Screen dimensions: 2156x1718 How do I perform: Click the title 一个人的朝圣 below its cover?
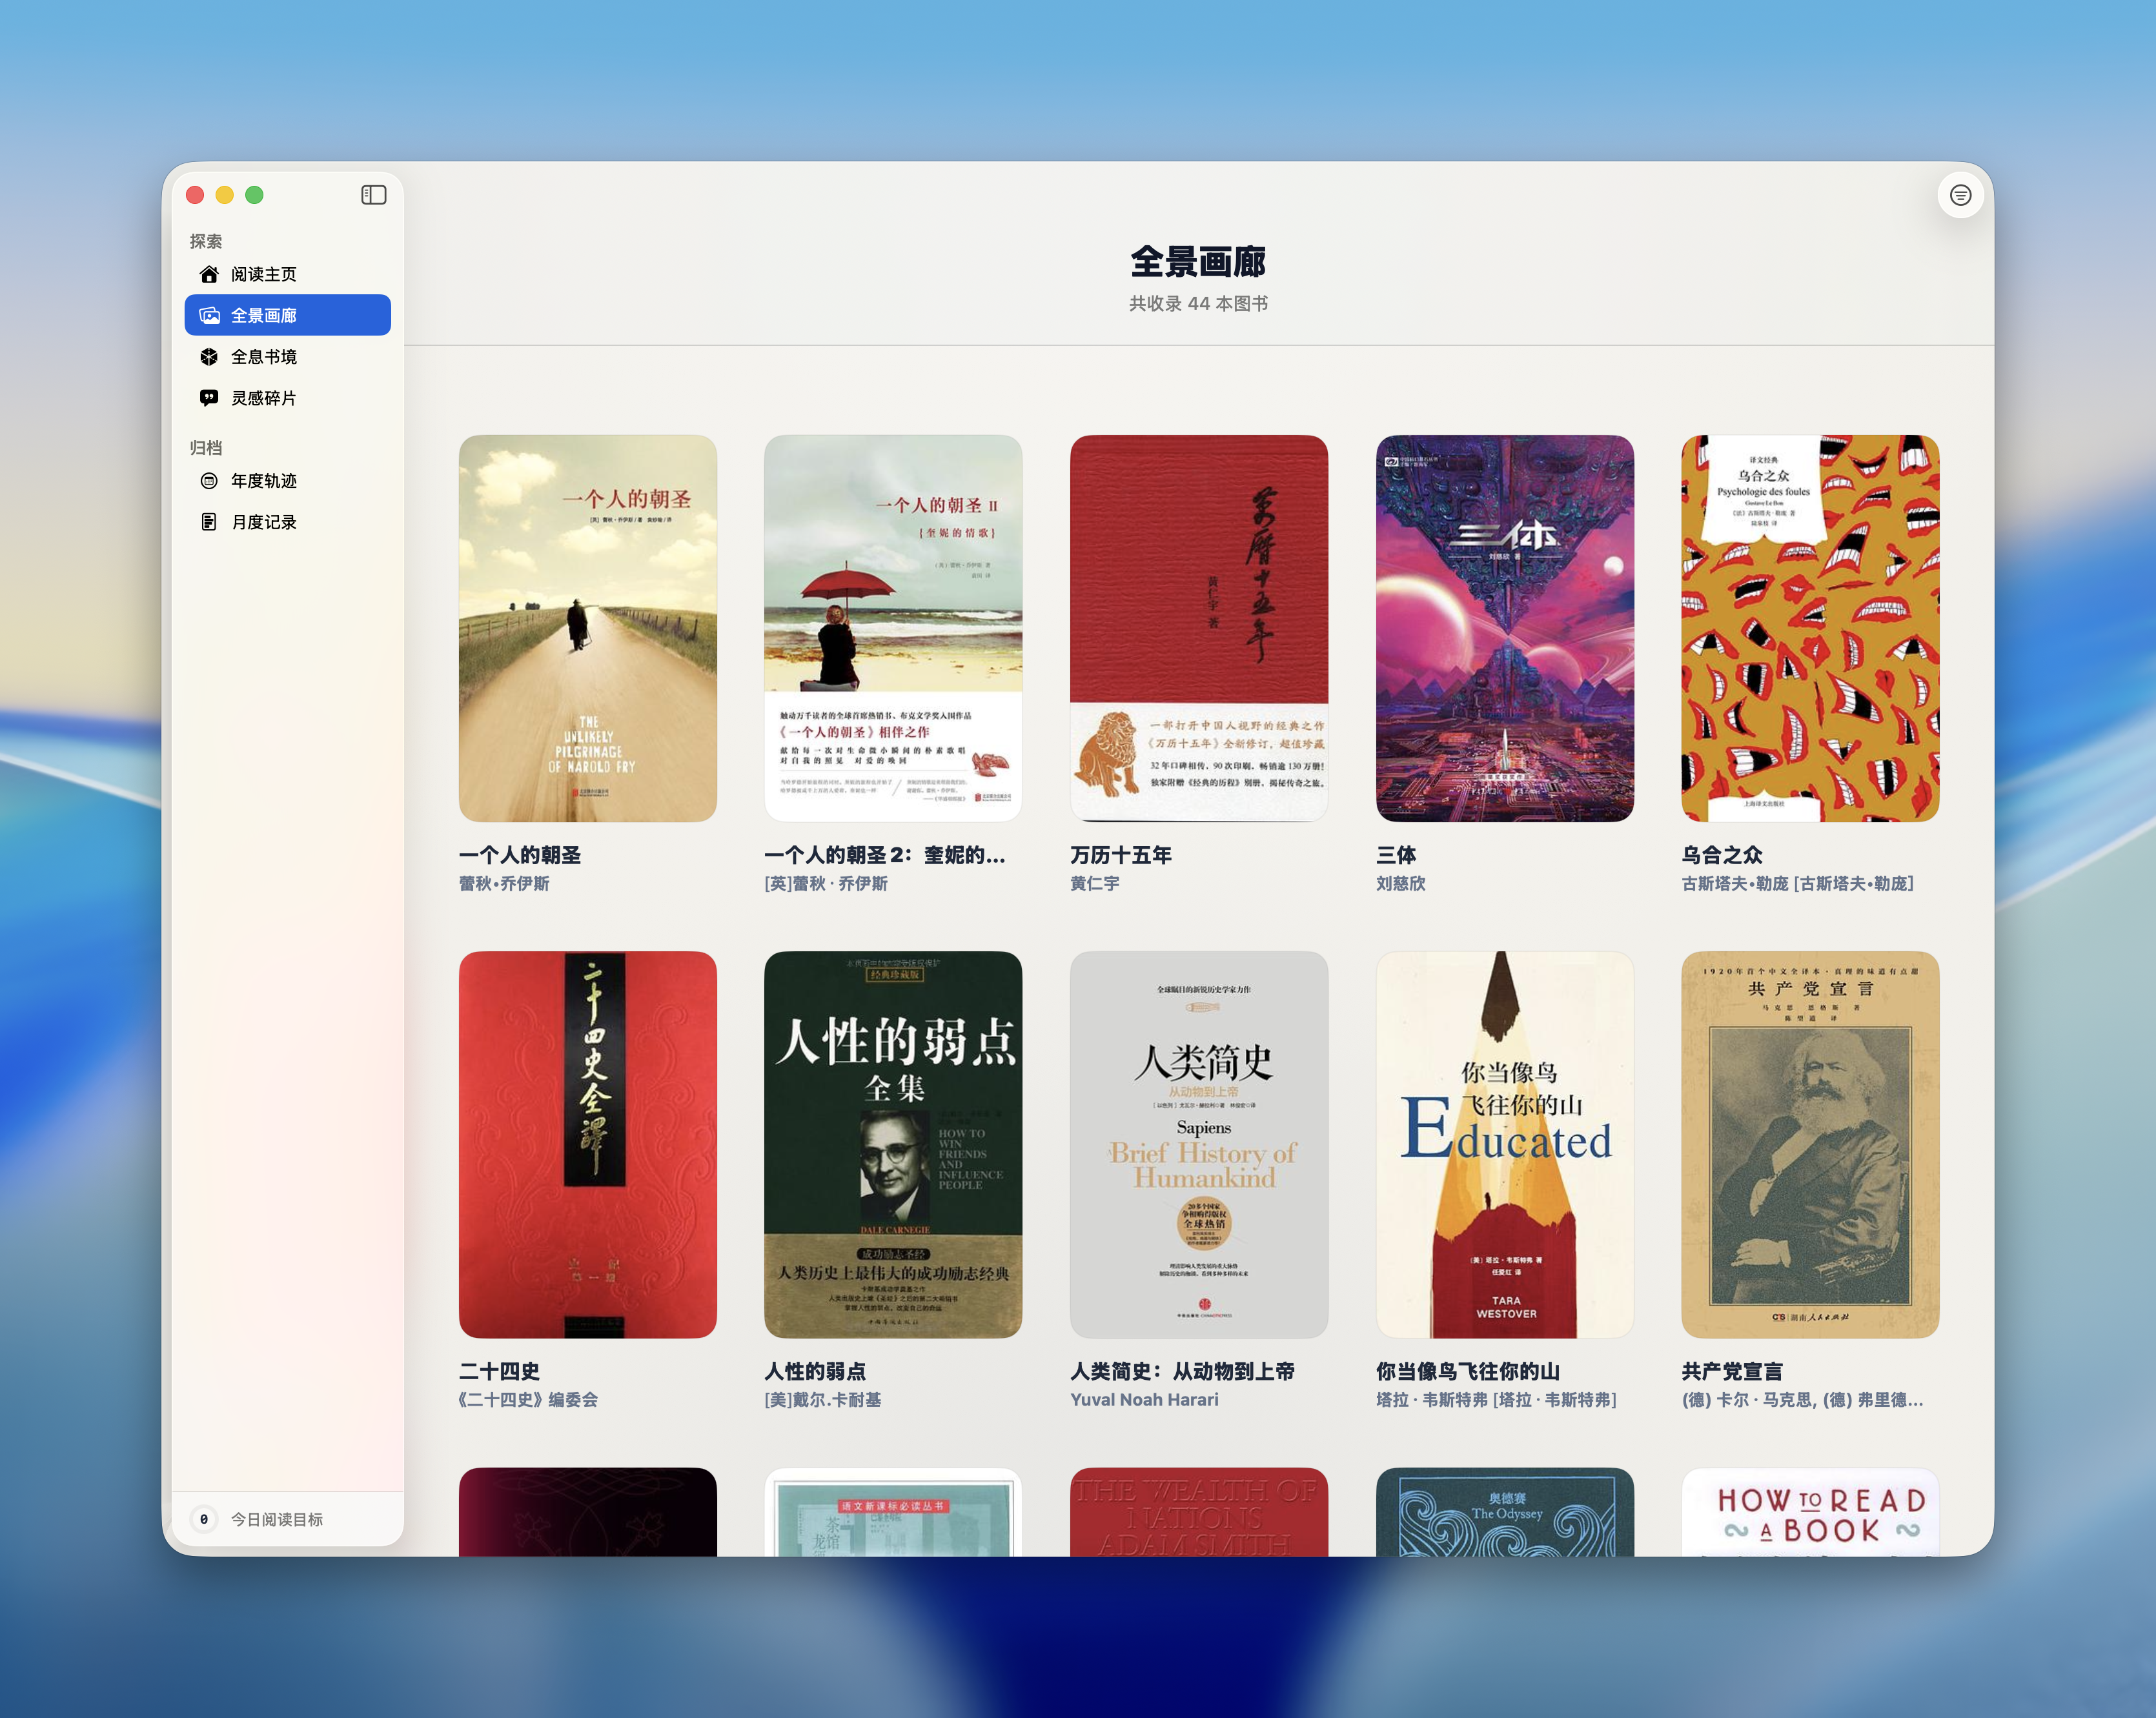coord(520,855)
